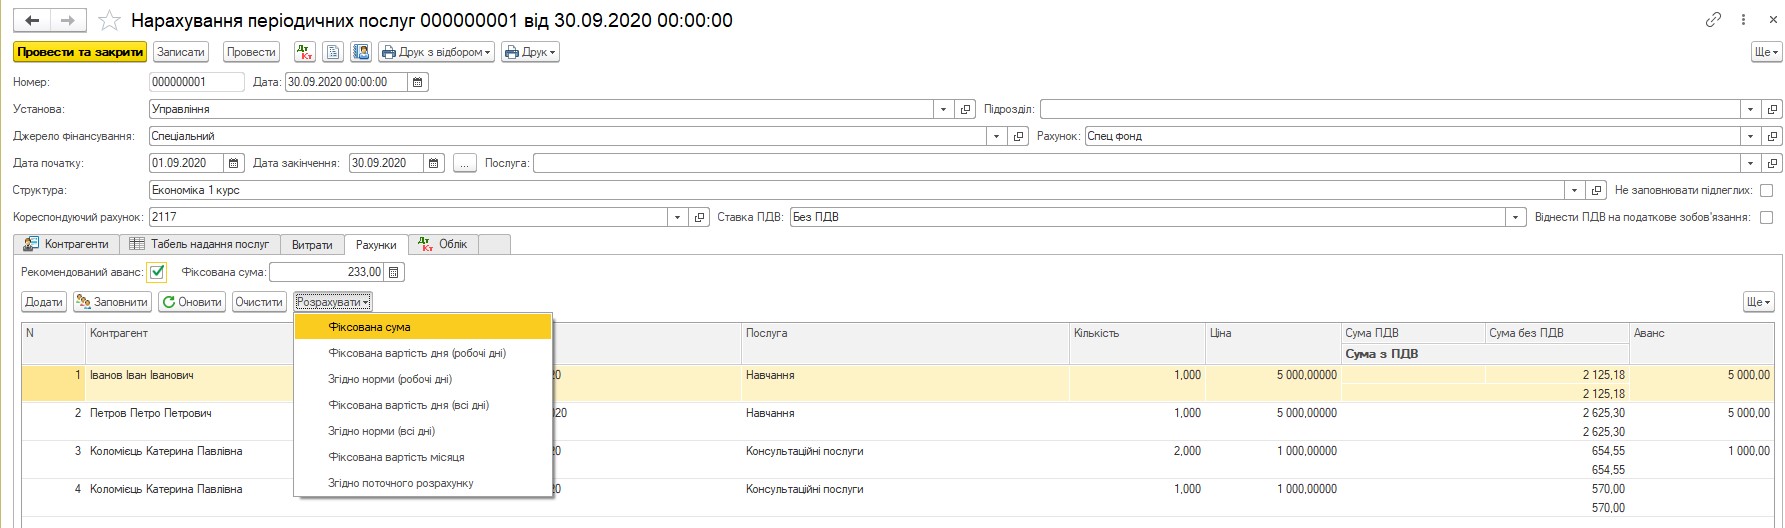The image size is (1785, 528).
Task: Expand the Ставка ПДВ dropdown list
Action: [x=1517, y=217]
